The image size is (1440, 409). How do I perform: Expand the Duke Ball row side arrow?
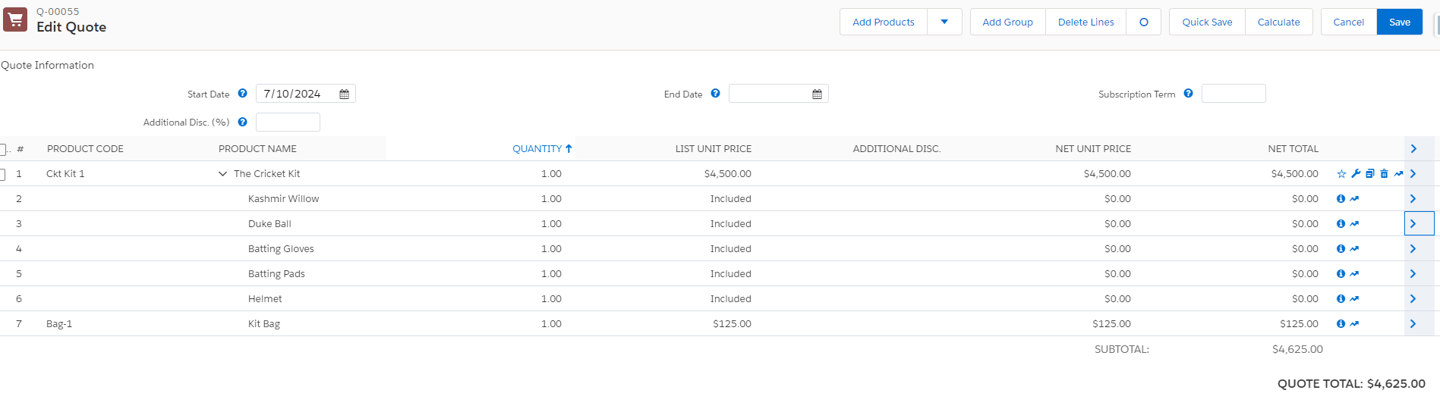point(1413,224)
